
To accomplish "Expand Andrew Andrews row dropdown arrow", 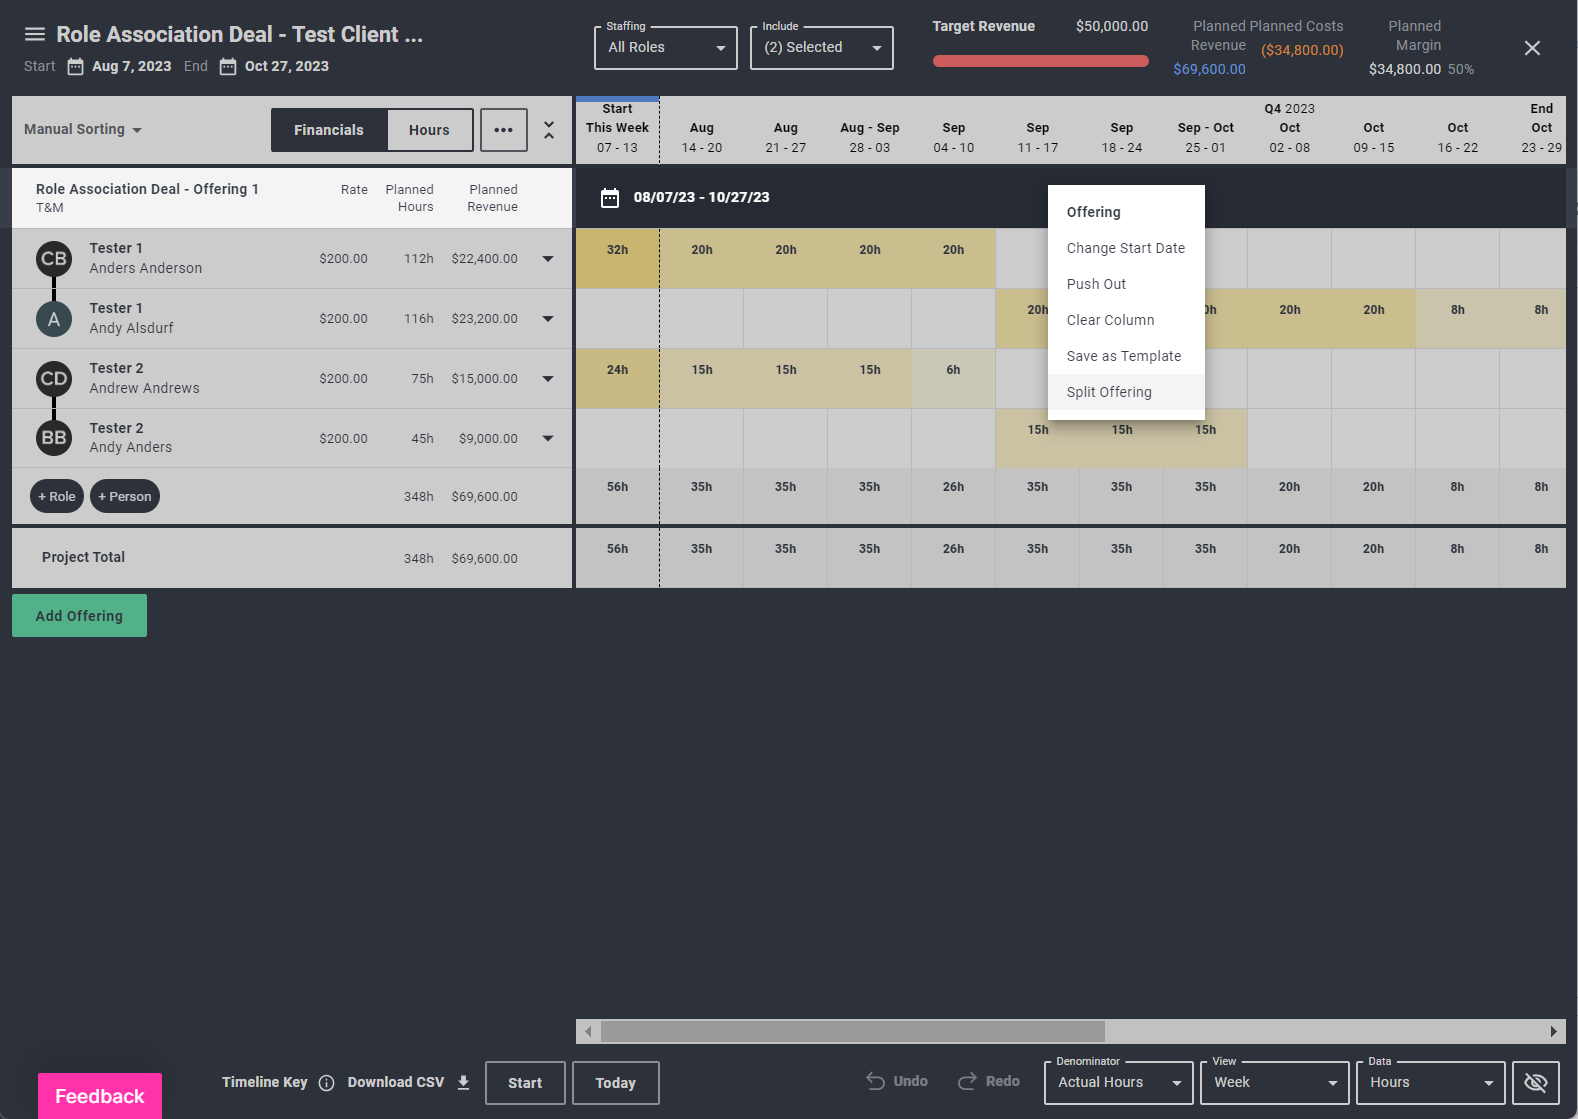I will coord(548,379).
